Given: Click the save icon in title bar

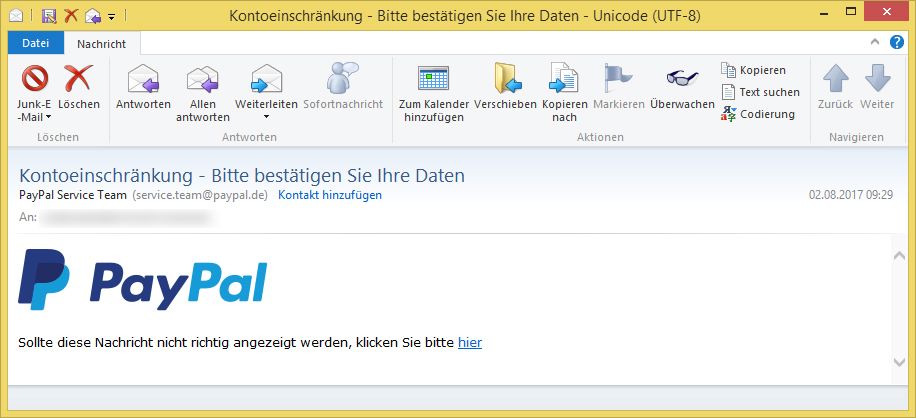Looking at the screenshot, I should (x=49, y=16).
